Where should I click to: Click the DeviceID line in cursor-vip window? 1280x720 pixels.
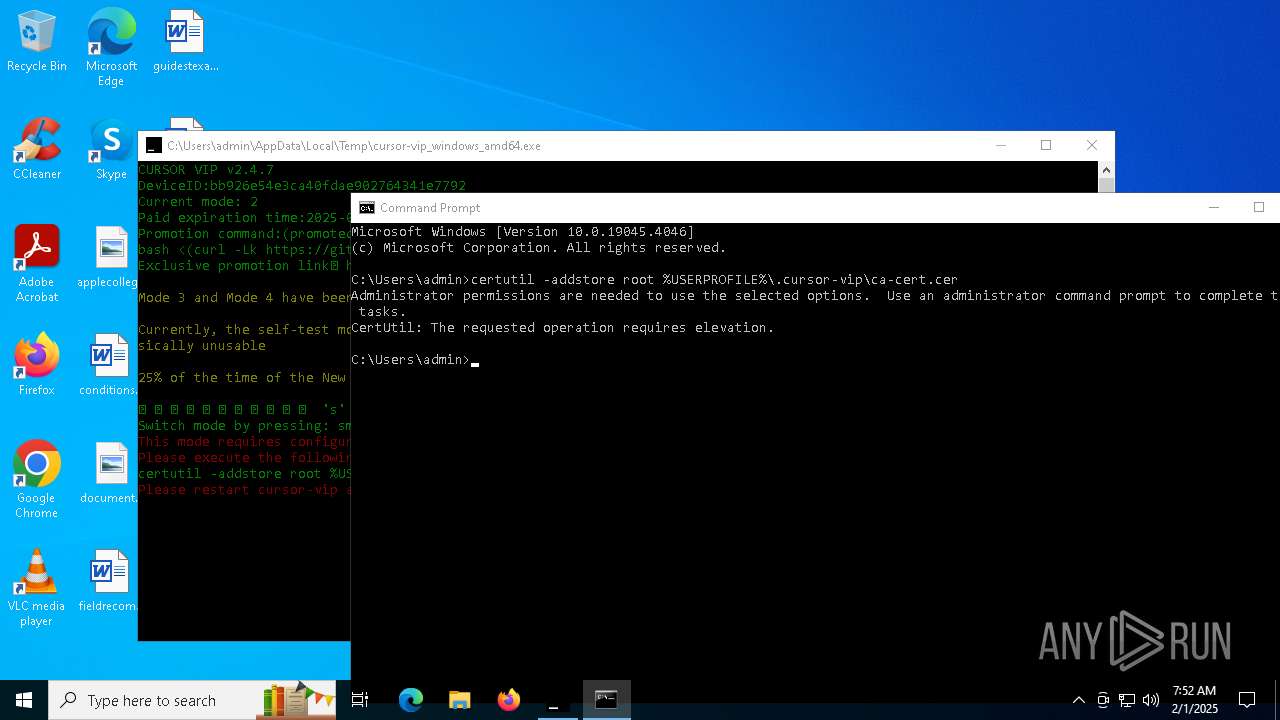click(302, 185)
